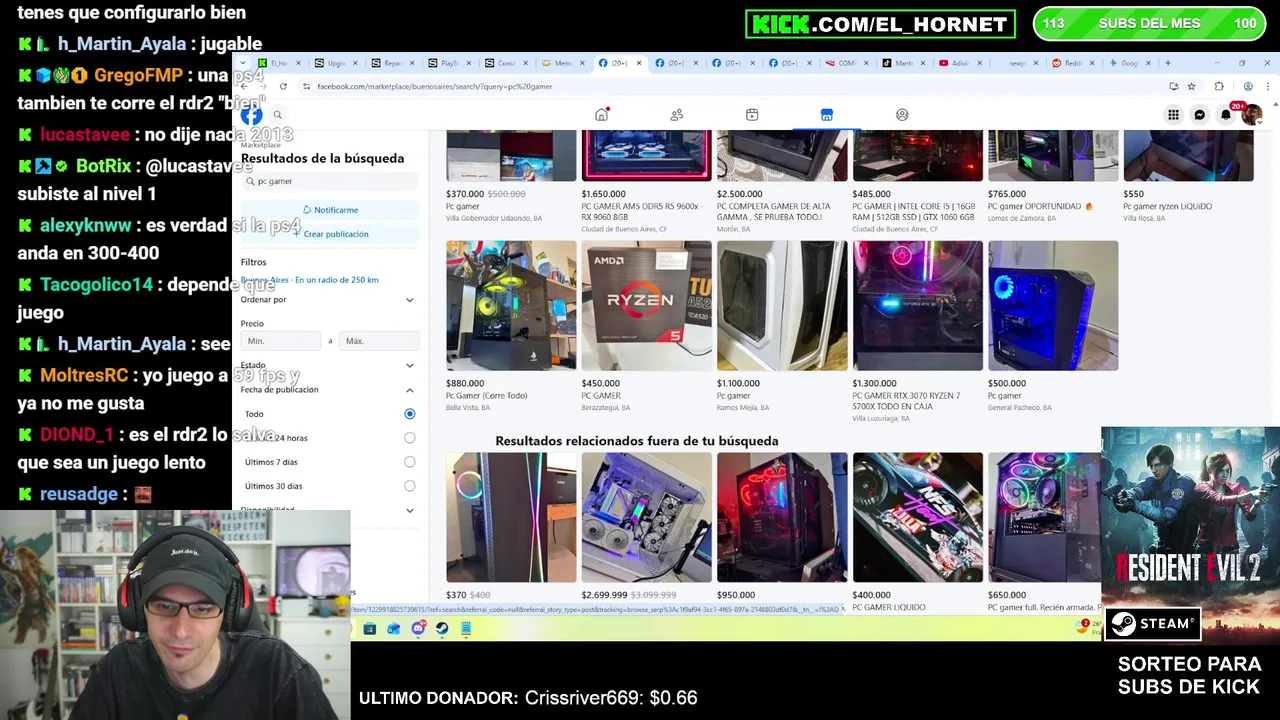The width and height of the screenshot is (1280, 720).
Task: Open the profile avatar account menu
Action: [x=1251, y=115]
